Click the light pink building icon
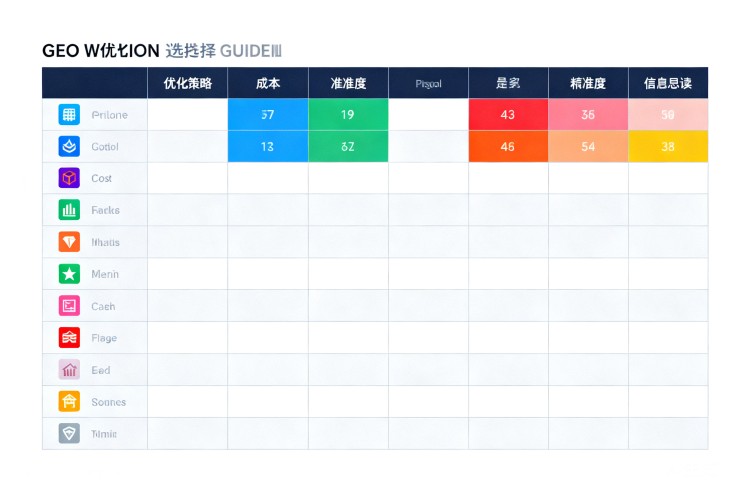Screen dimensions: 750x500 (69, 370)
